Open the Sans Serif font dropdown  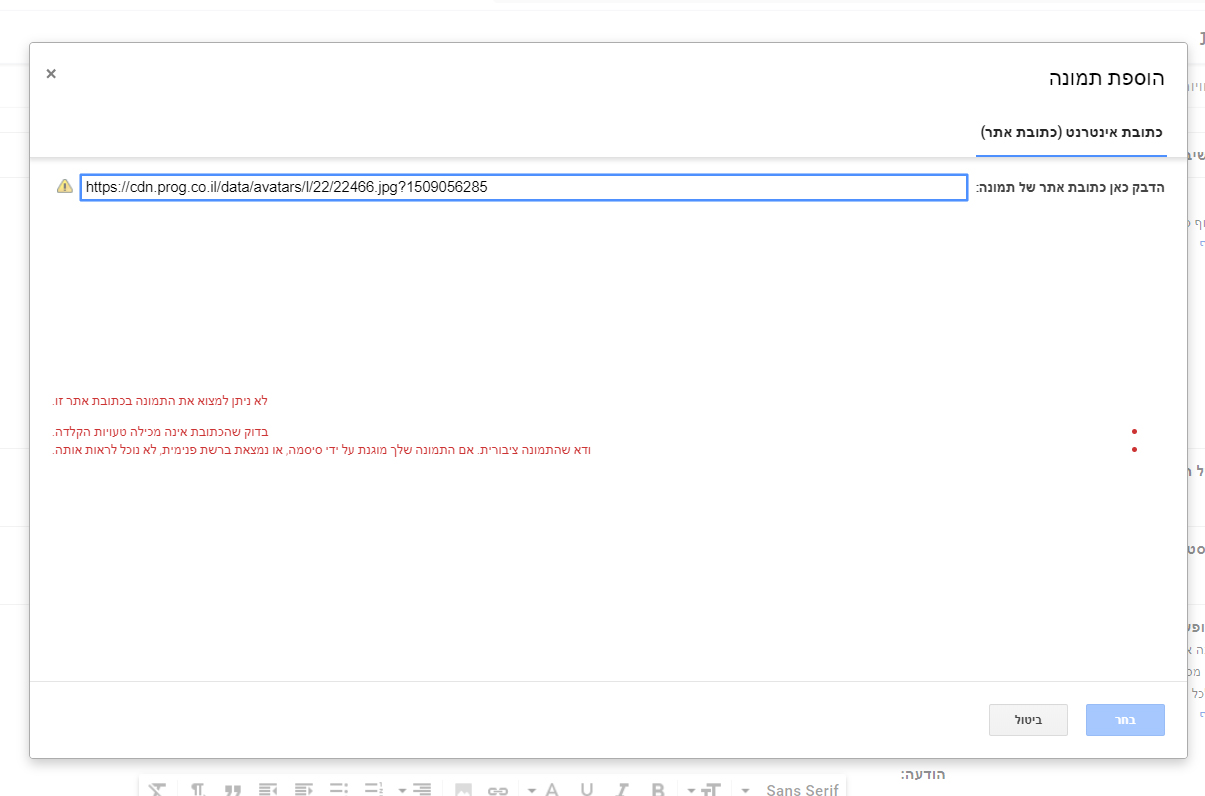click(790, 790)
